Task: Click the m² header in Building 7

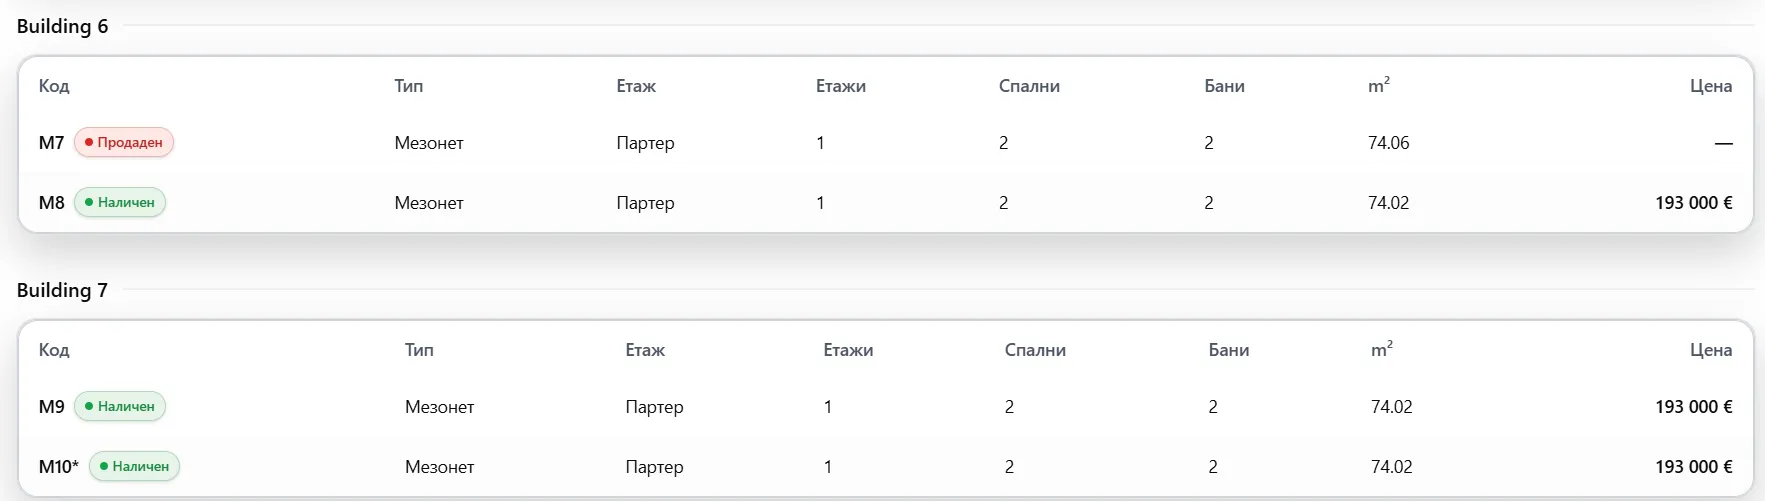Action: click(1381, 349)
